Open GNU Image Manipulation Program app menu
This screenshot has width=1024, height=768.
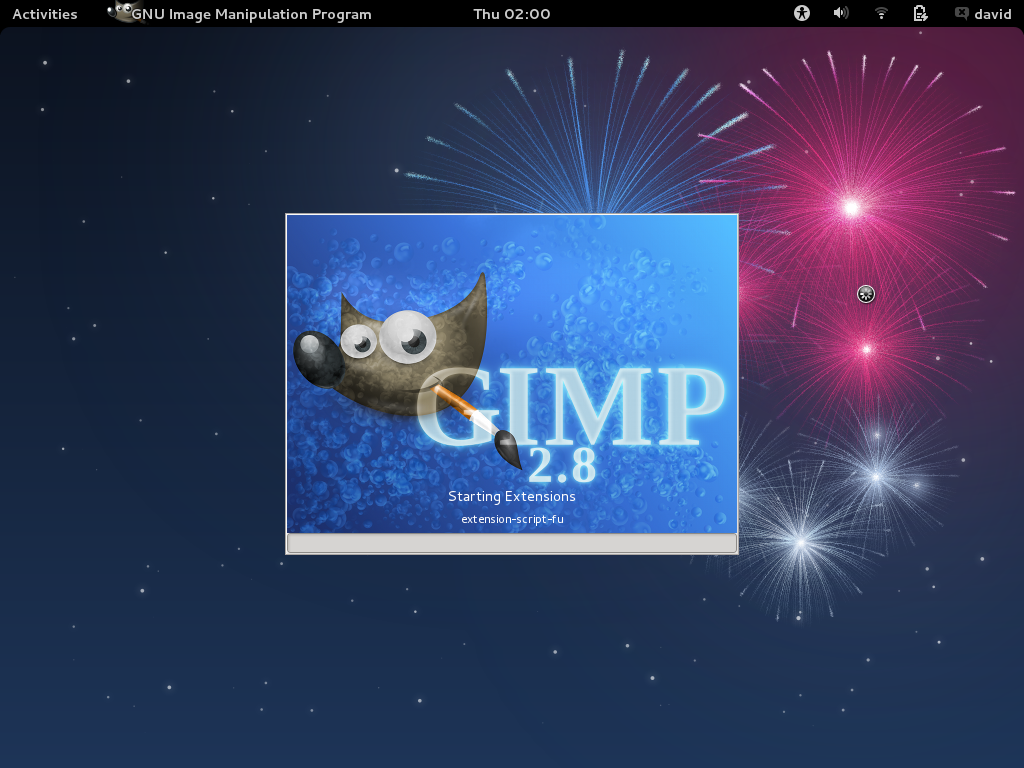tap(240, 14)
